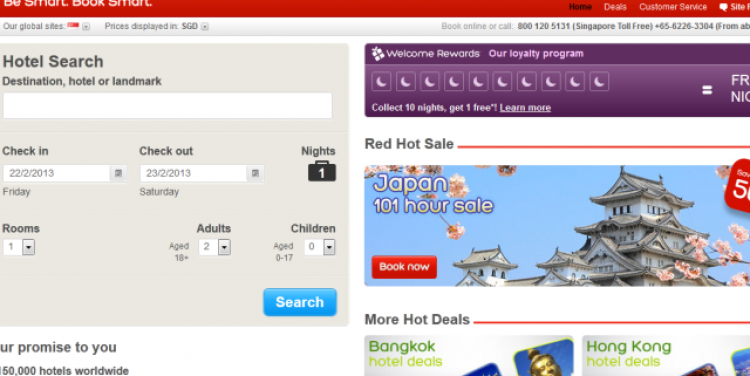Focus the destination, hotel or landmark field
Image resolution: width=750 pixels, height=376 pixels.
coord(167,105)
